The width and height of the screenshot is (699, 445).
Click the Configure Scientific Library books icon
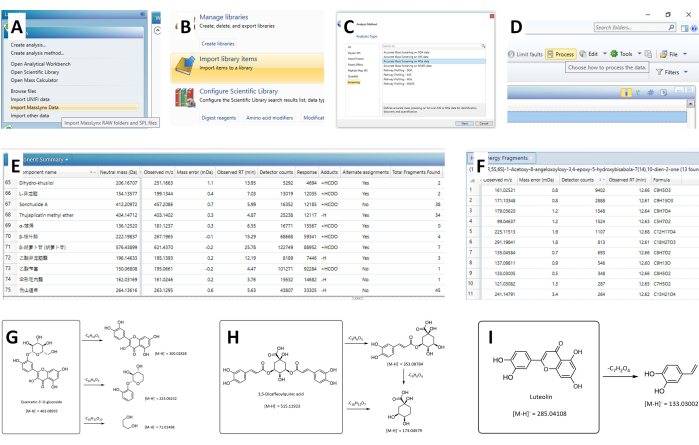coord(185,97)
